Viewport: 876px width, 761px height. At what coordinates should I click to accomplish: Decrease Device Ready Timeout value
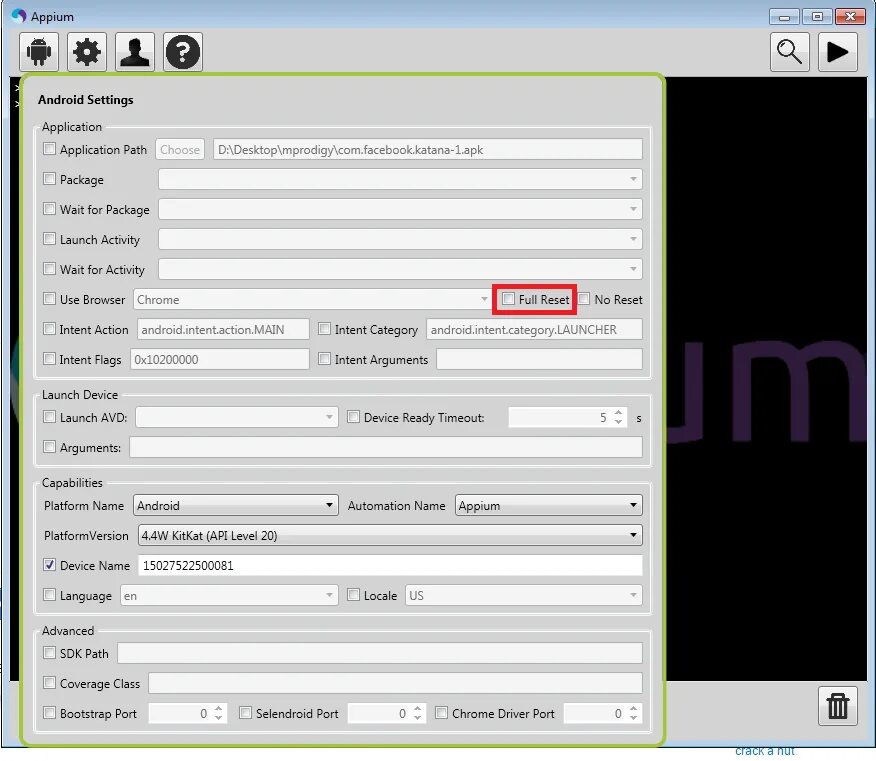point(618,422)
